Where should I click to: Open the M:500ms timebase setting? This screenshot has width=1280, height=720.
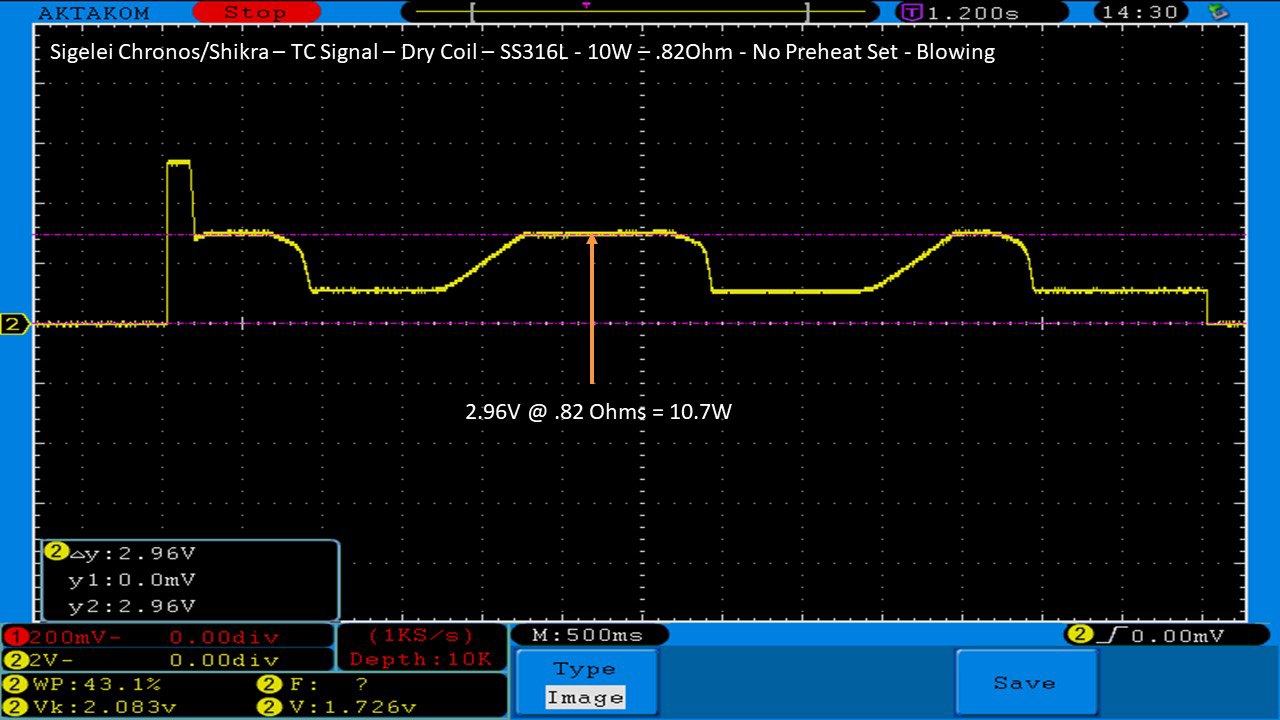589,635
